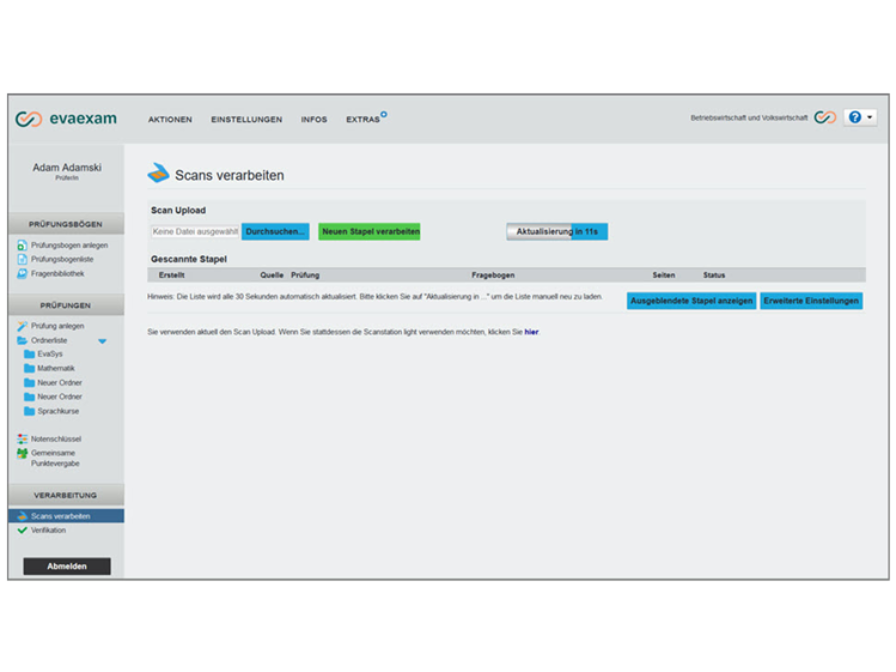Click the Prüfungsbogenliste document icon

(22, 259)
